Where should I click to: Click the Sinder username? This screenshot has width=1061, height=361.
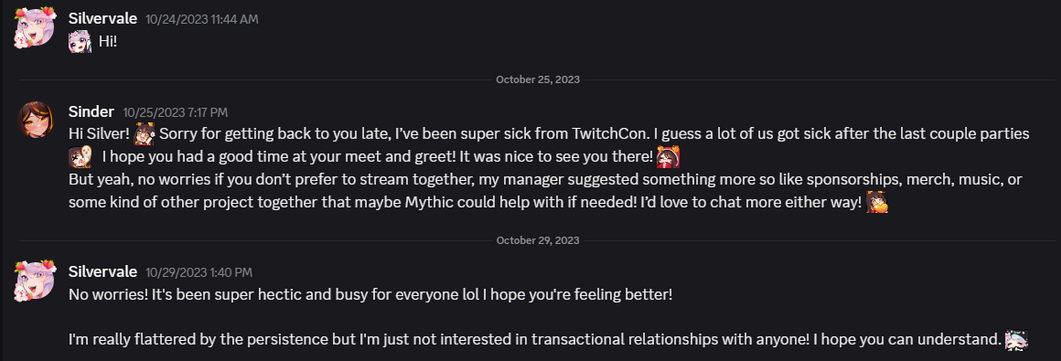[91, 112]
